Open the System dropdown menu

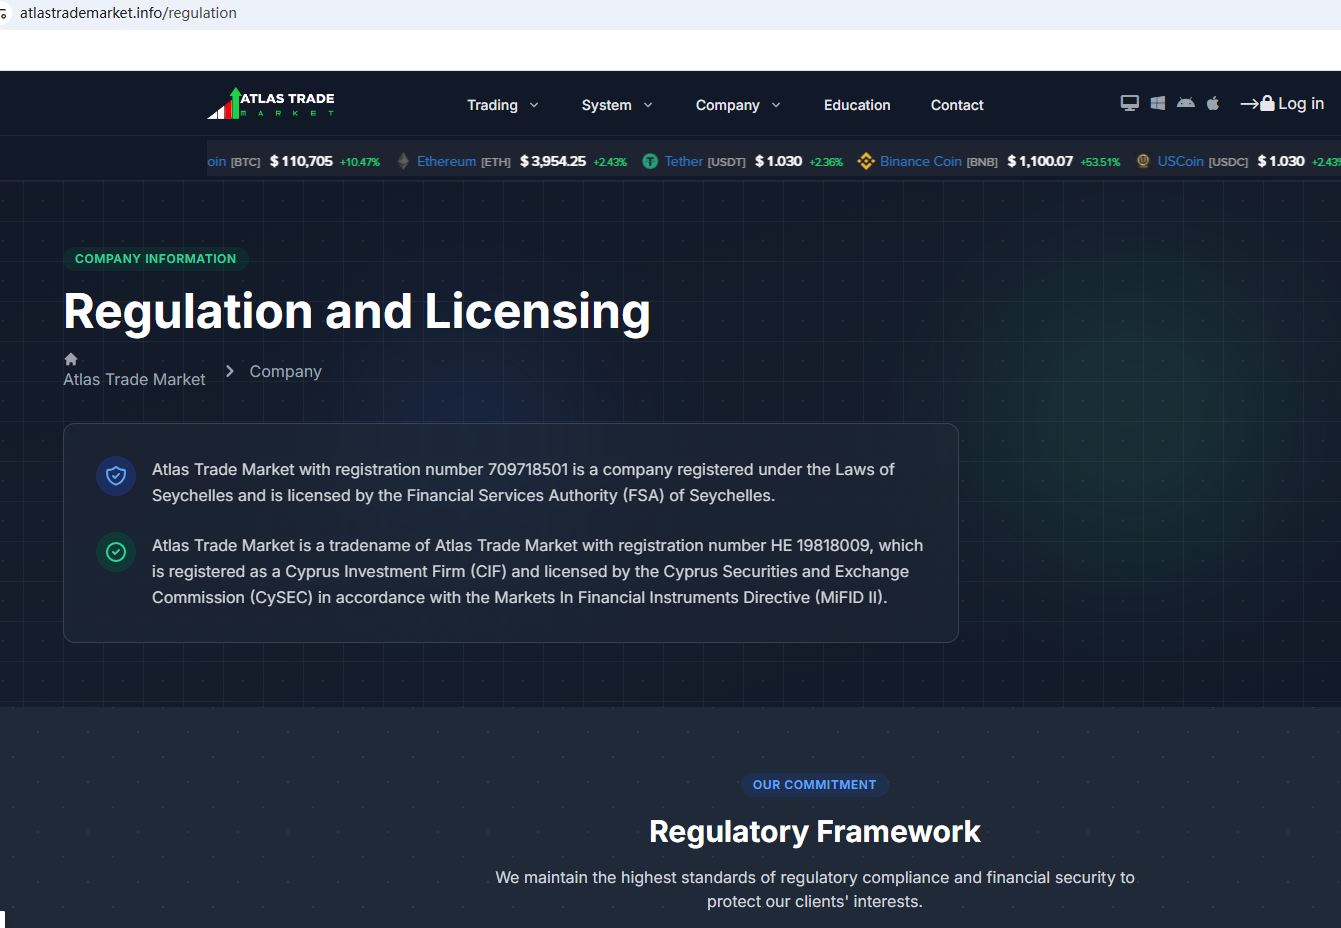[x=616, y=105]
